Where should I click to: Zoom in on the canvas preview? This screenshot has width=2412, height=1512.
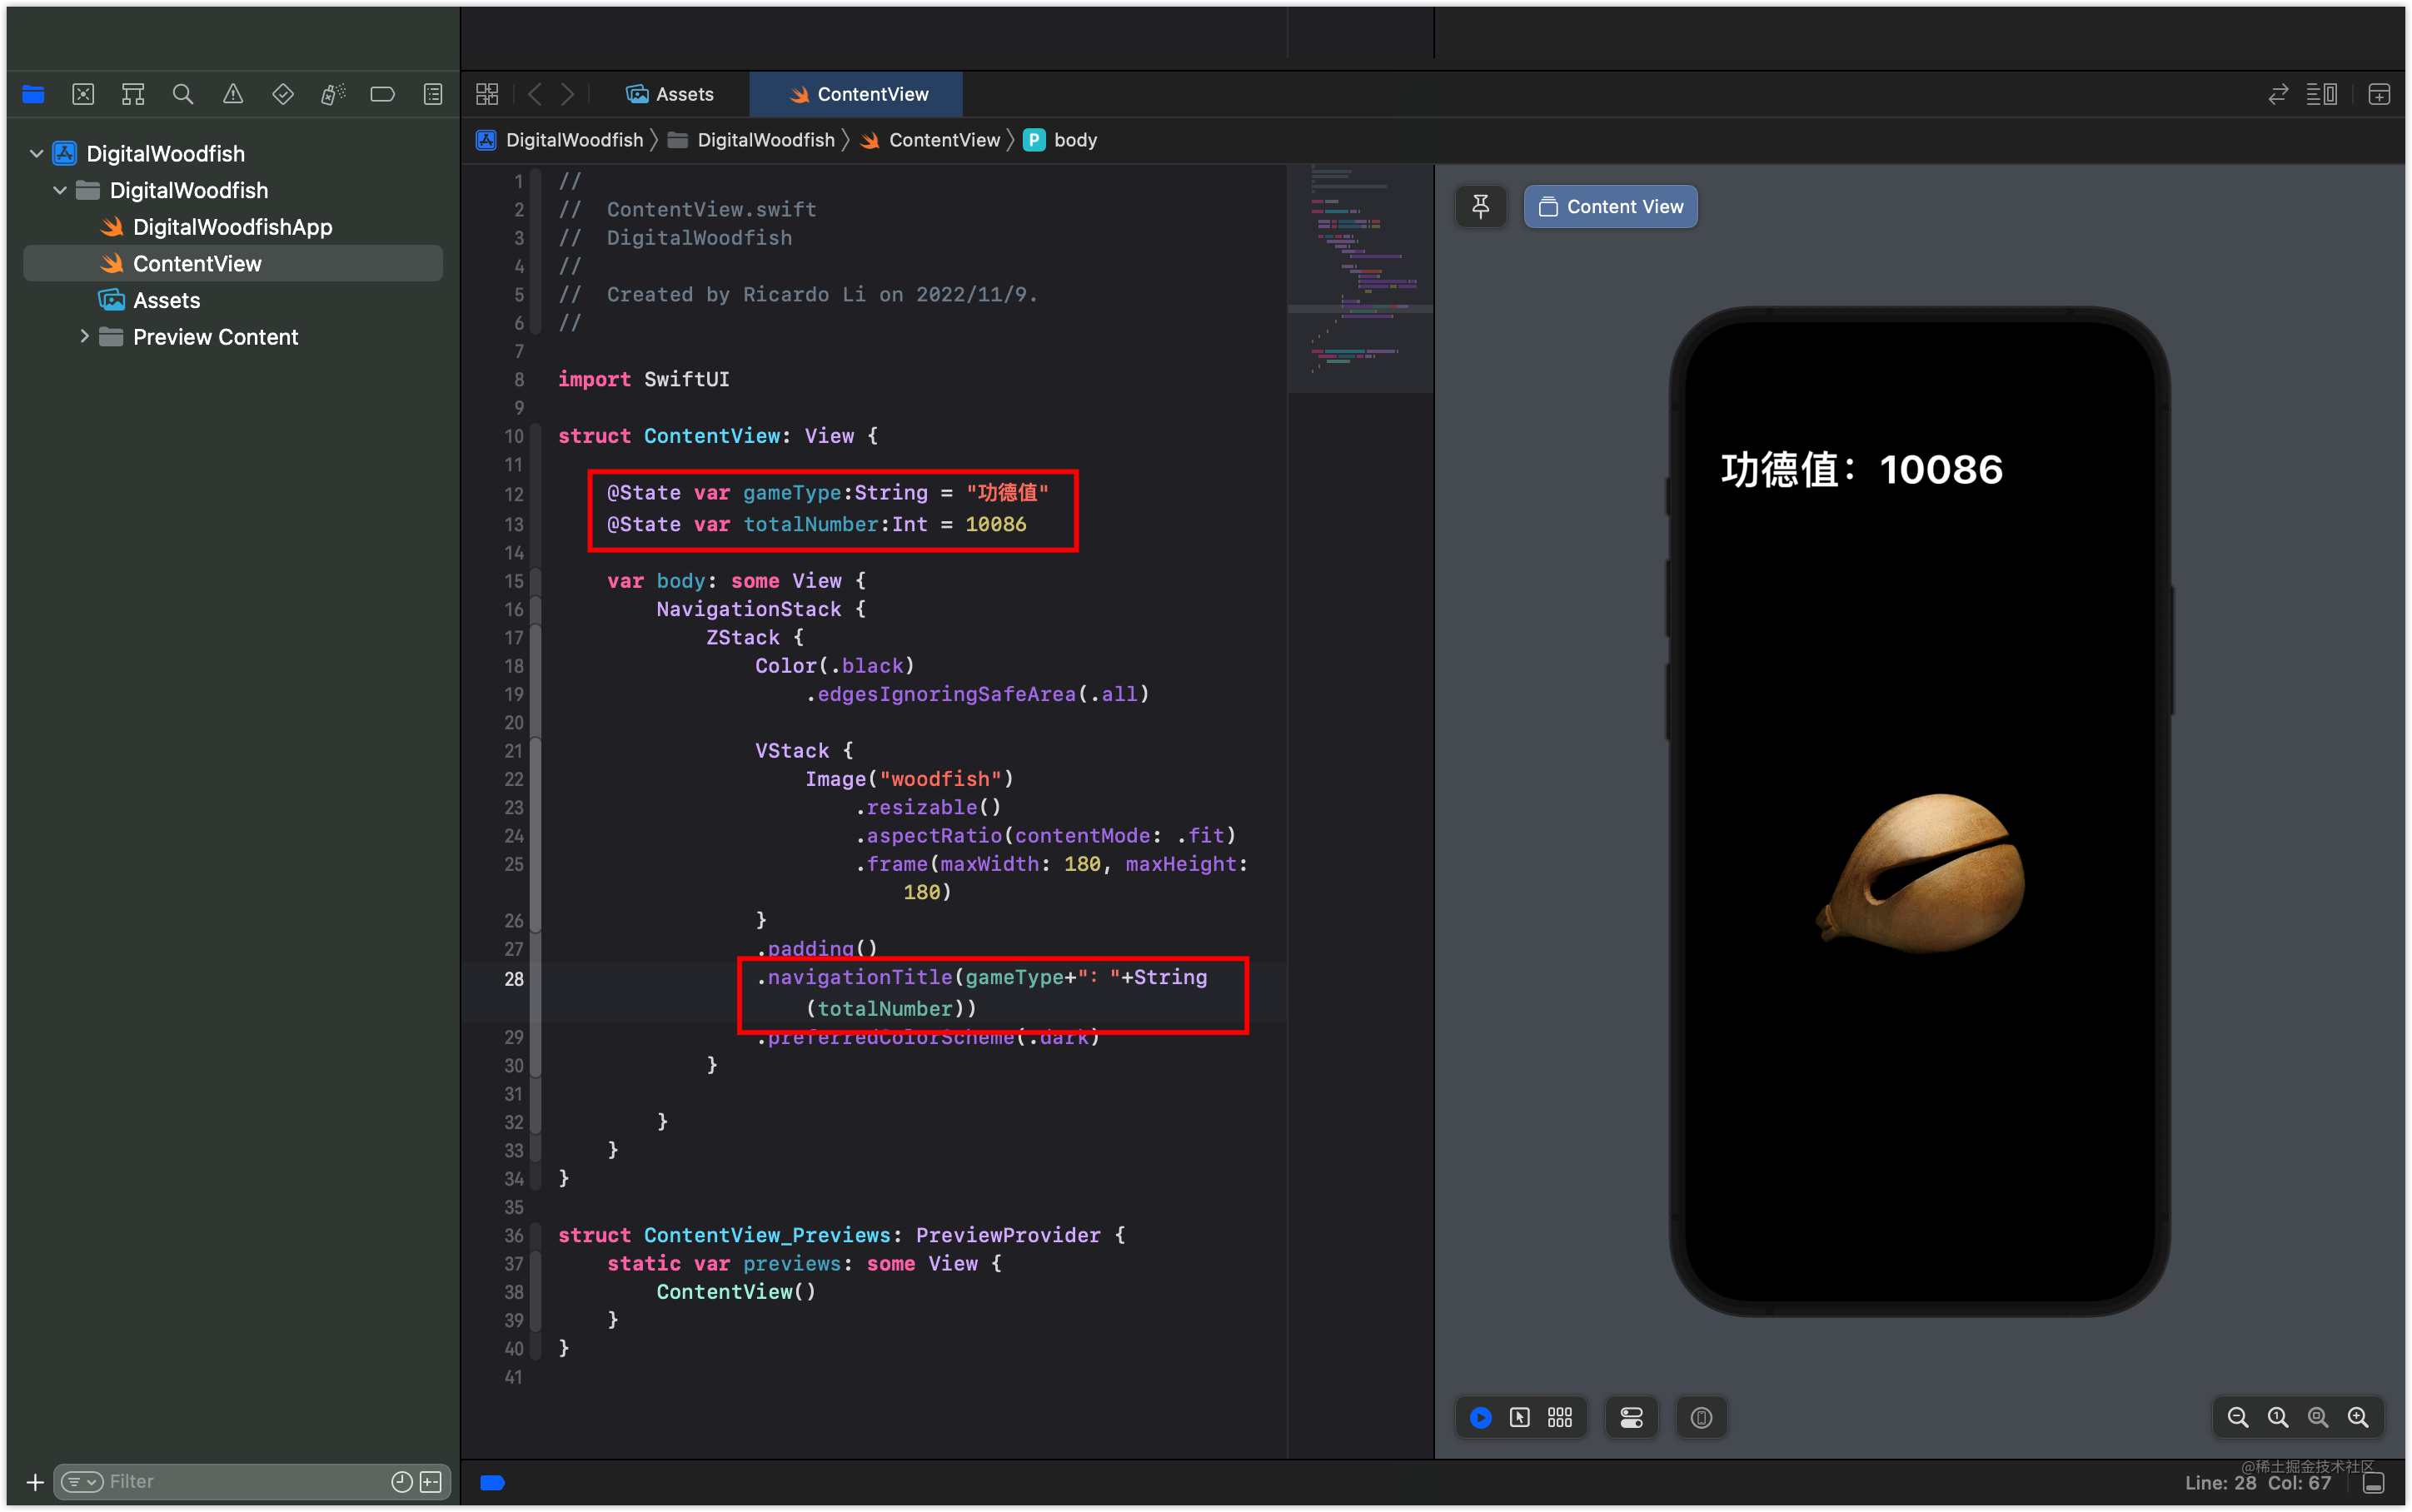[2358, 1417]
